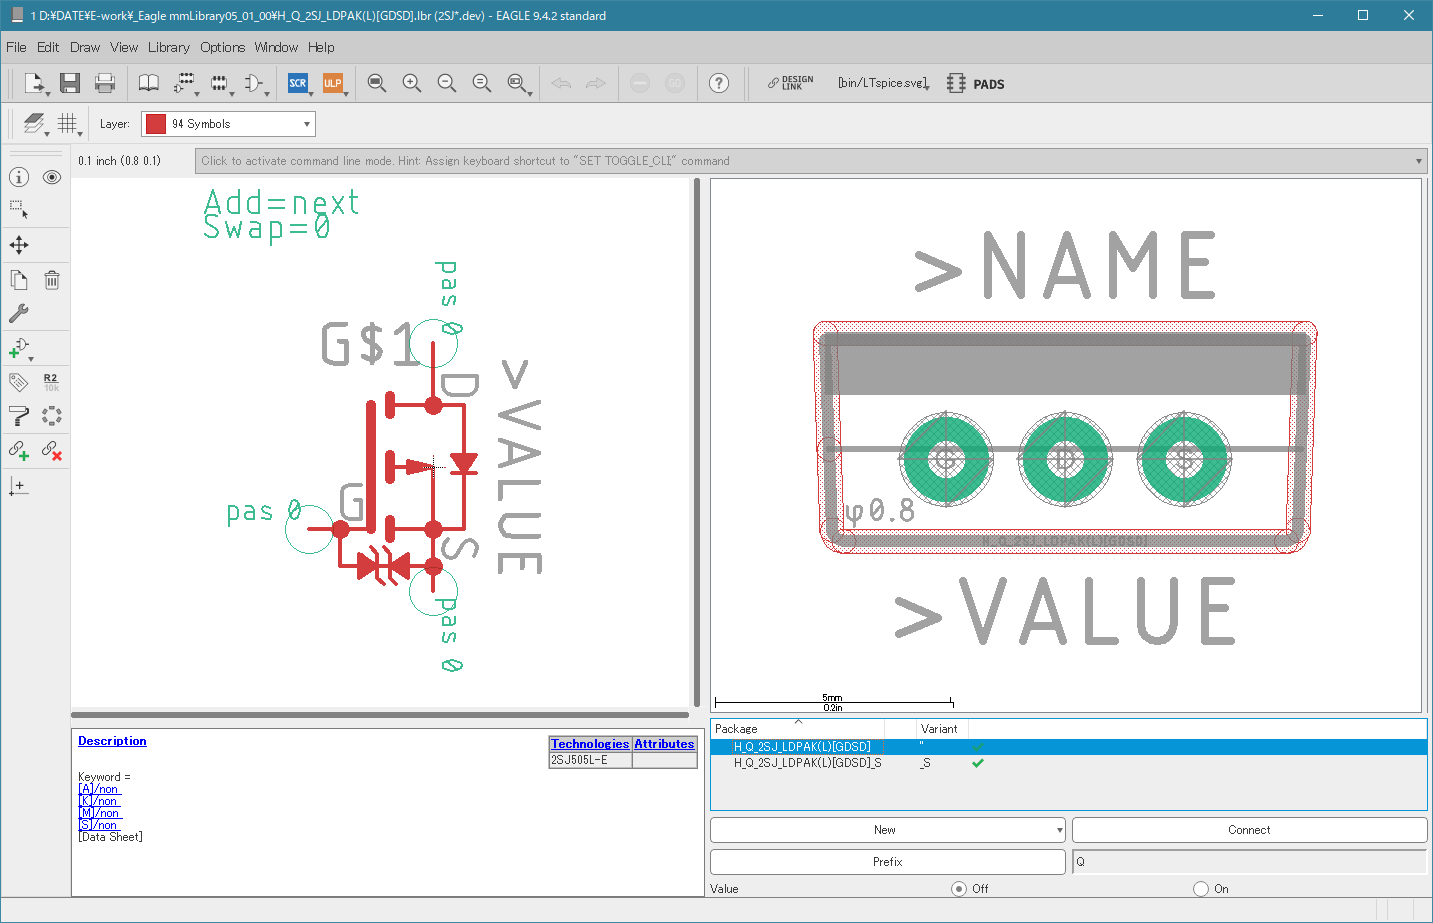1433x923 pixels.
Task: Click the Print icon in toolbar
Action: tap(104, 83)
